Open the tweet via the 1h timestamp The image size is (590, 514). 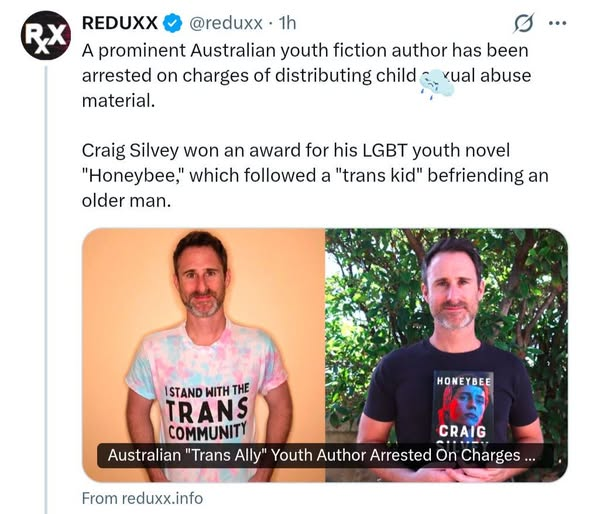click(287, 23)
